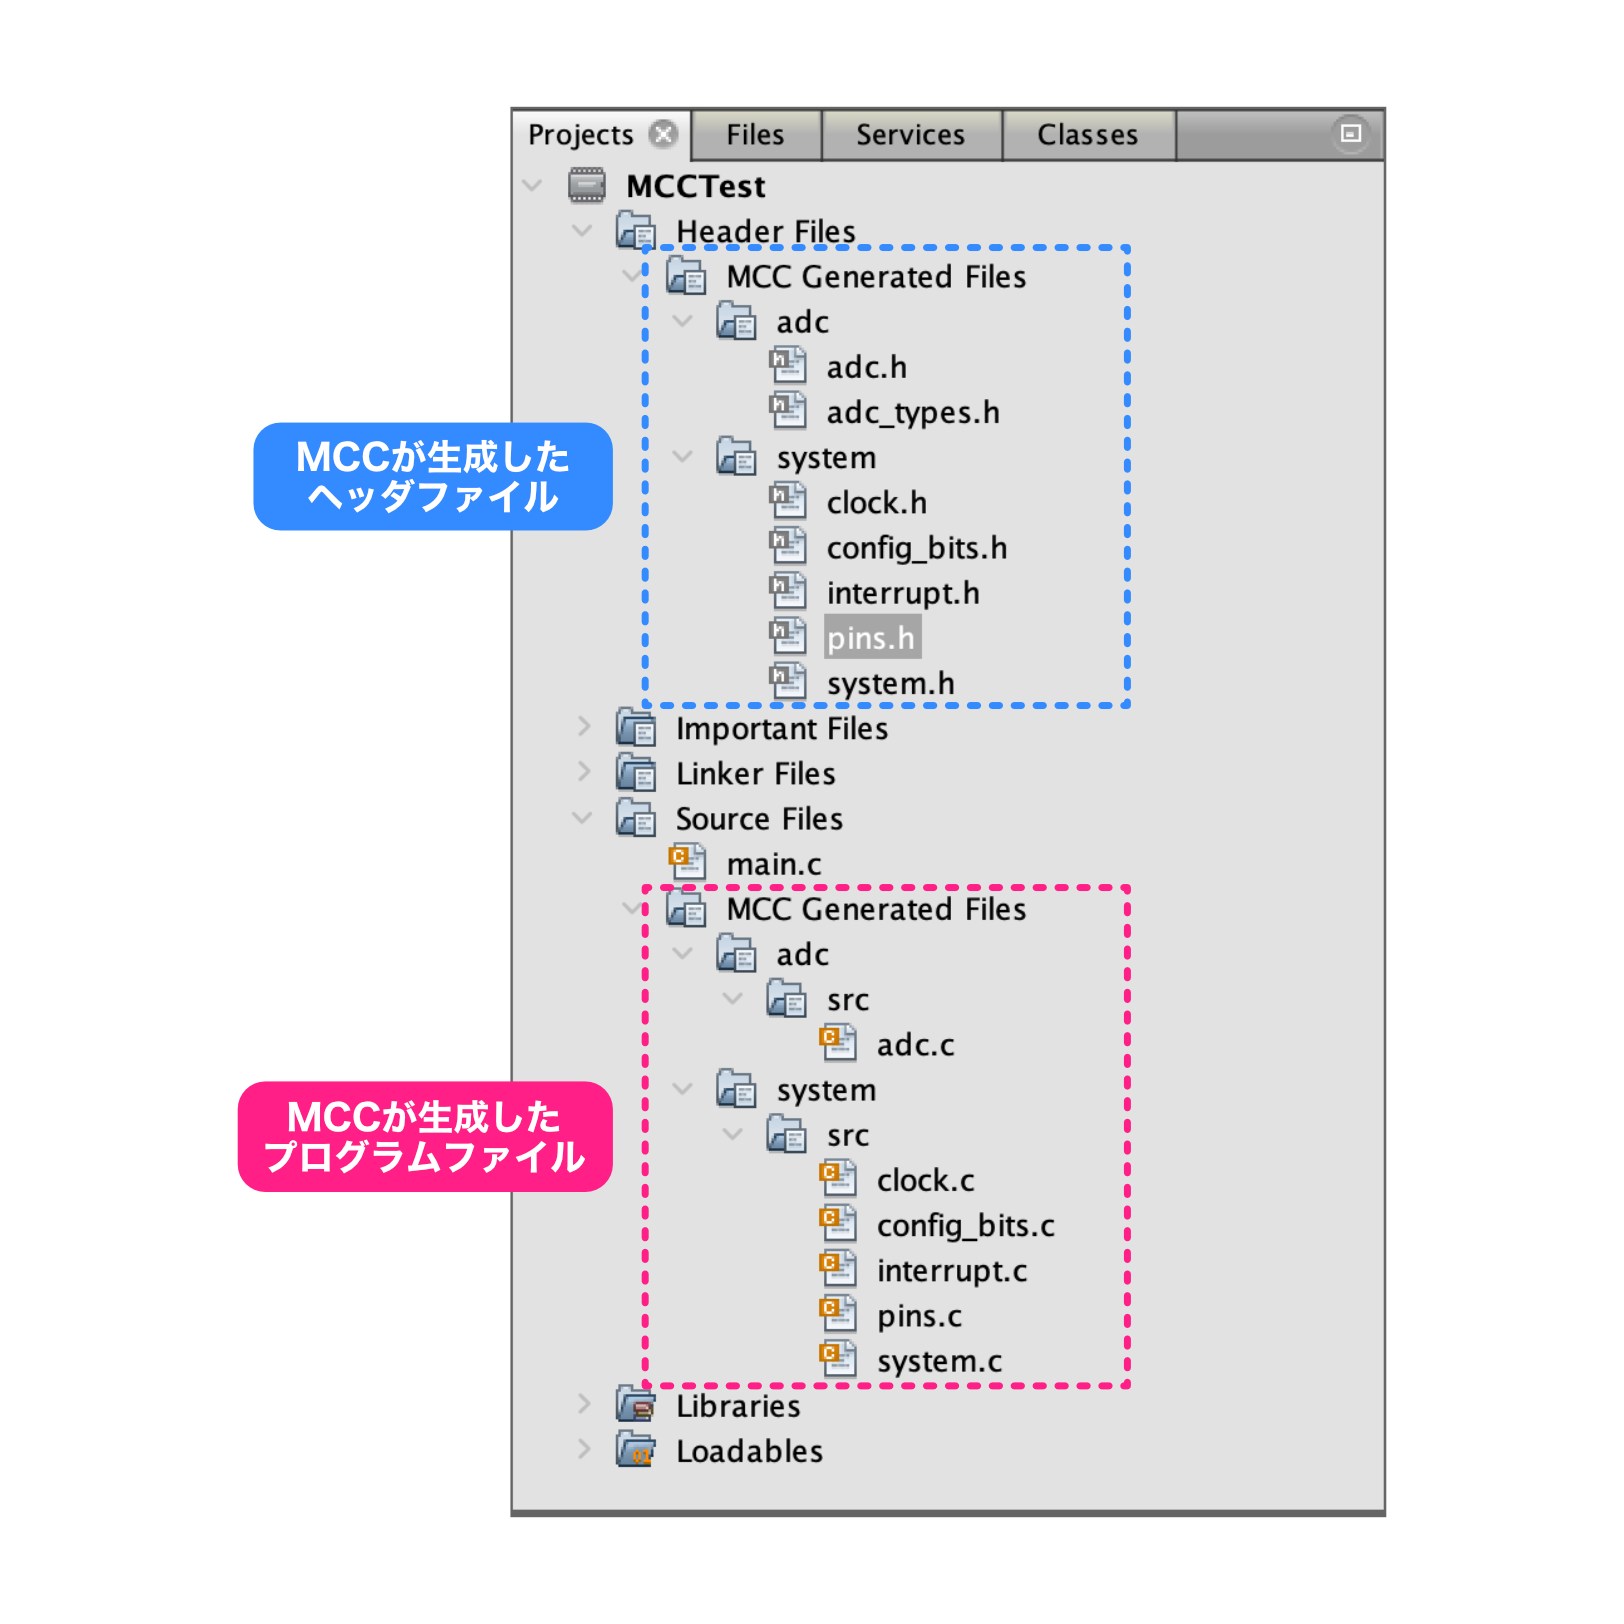Expand the Loadables node
The width and height of the screenshot is (1624, 1624).
[584, 1449]
